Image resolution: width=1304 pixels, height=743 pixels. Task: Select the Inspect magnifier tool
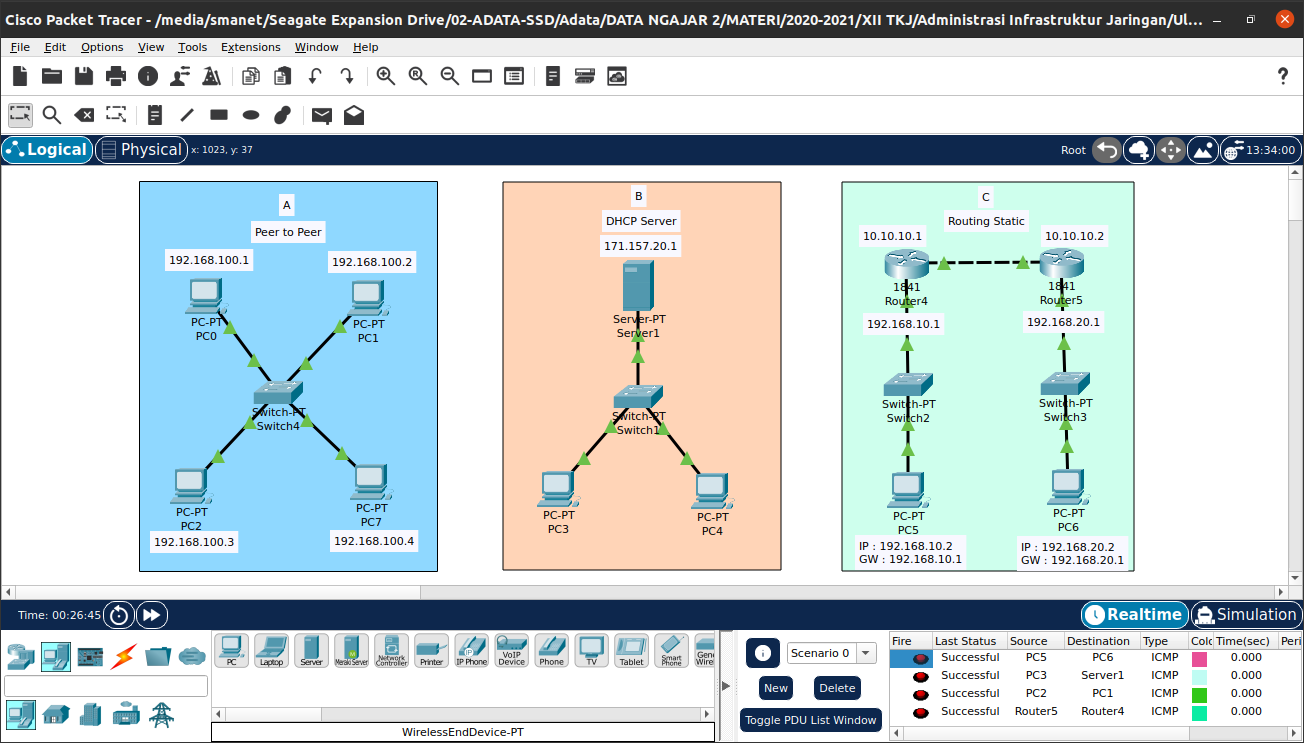click(x=52, y=115)
